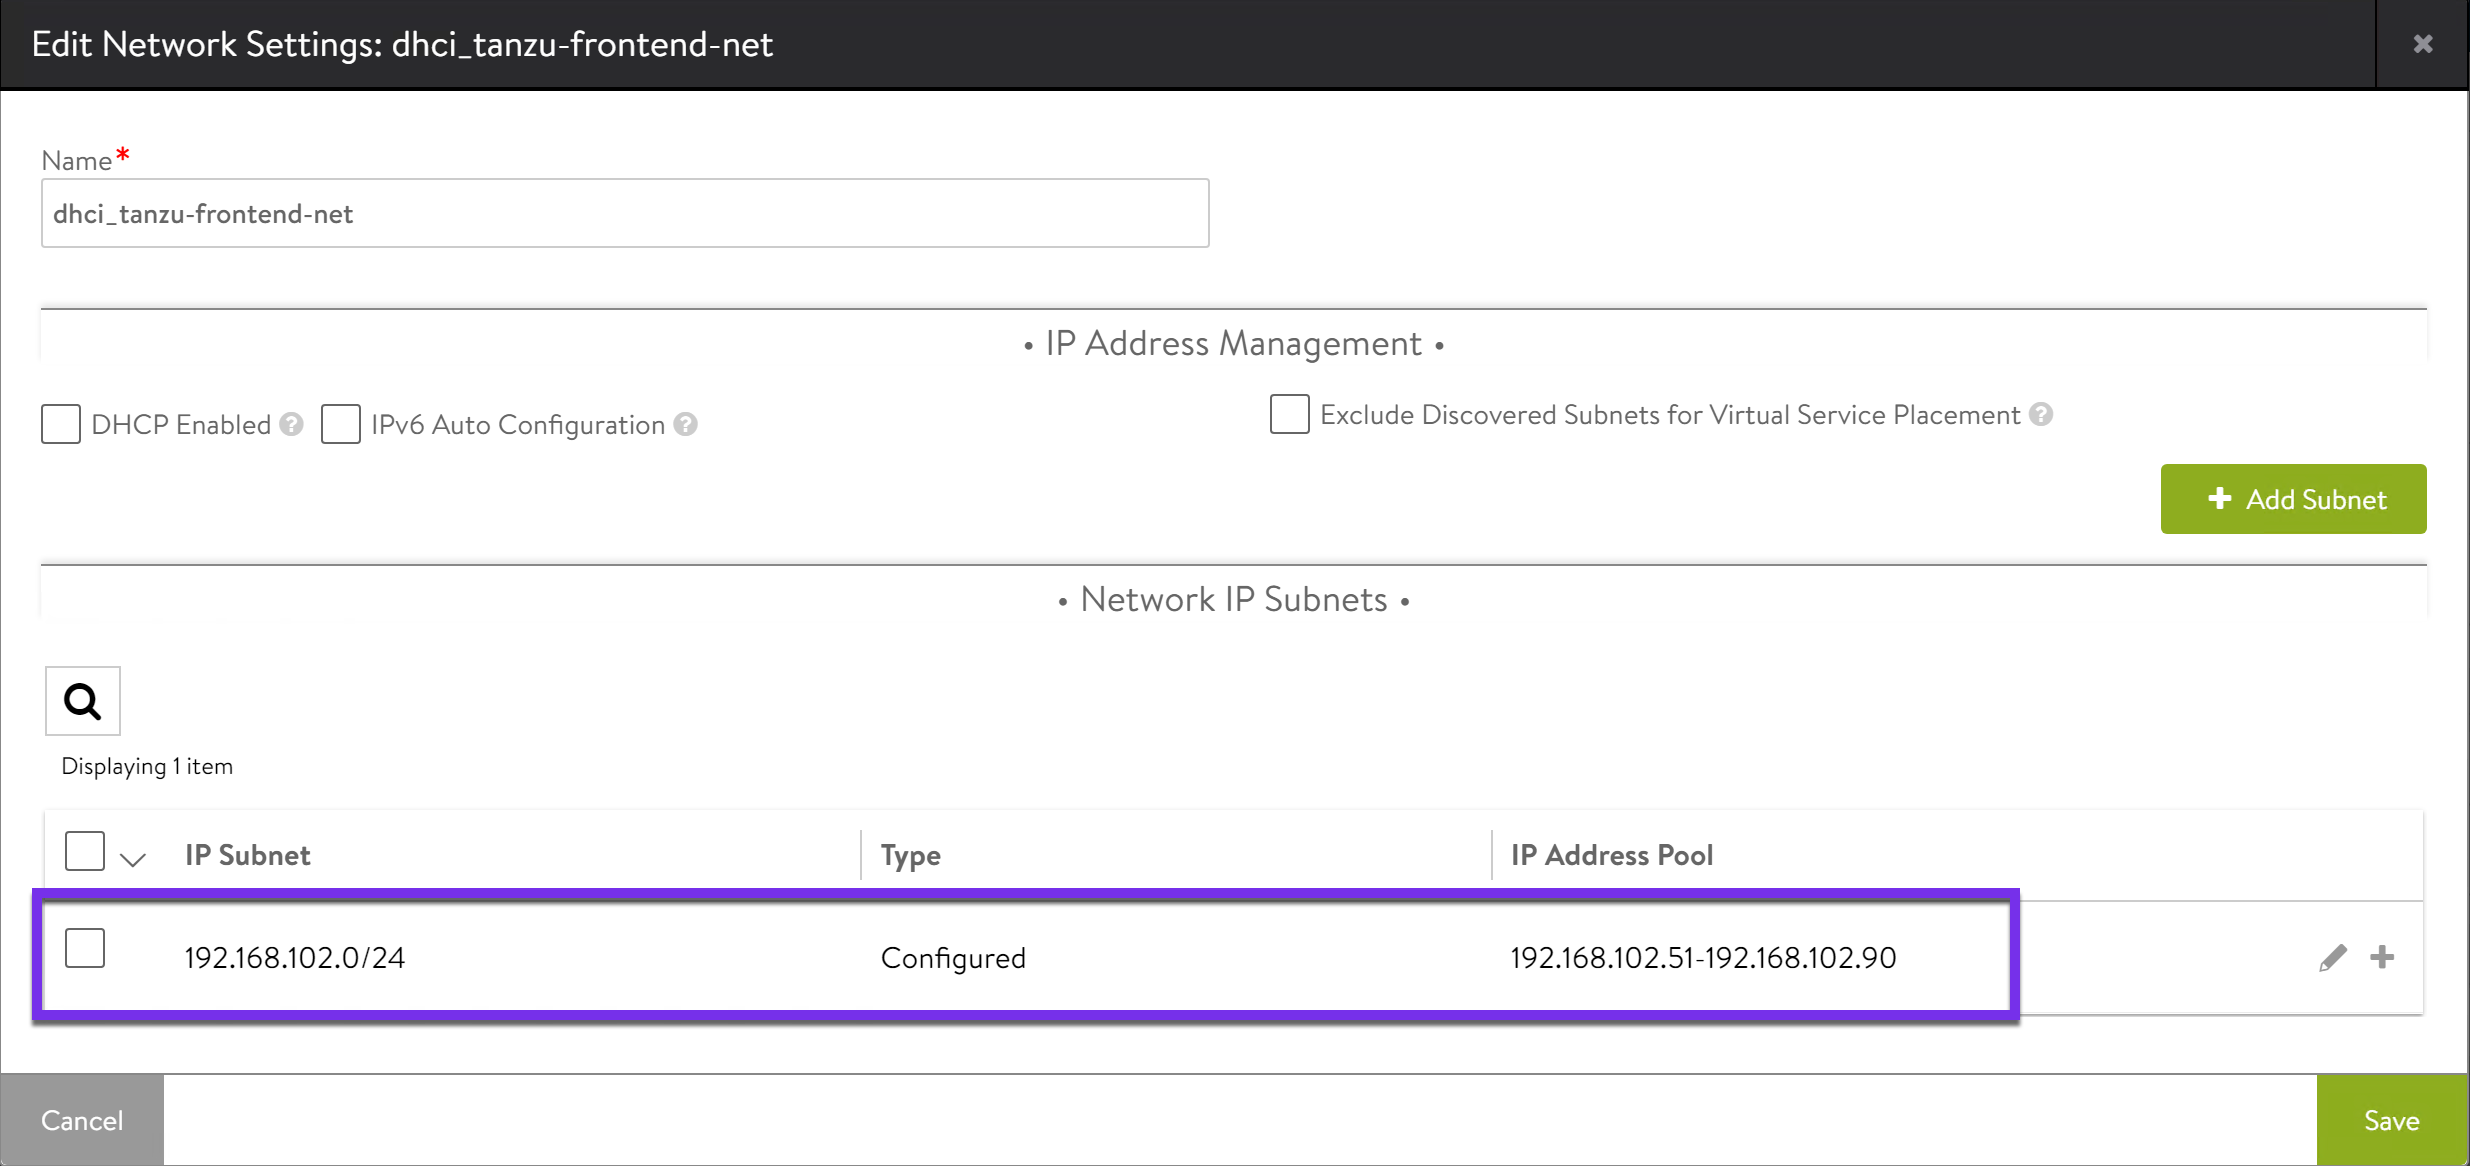
Task: Click the plus icon in subnet row
Action: point(2382,957)
